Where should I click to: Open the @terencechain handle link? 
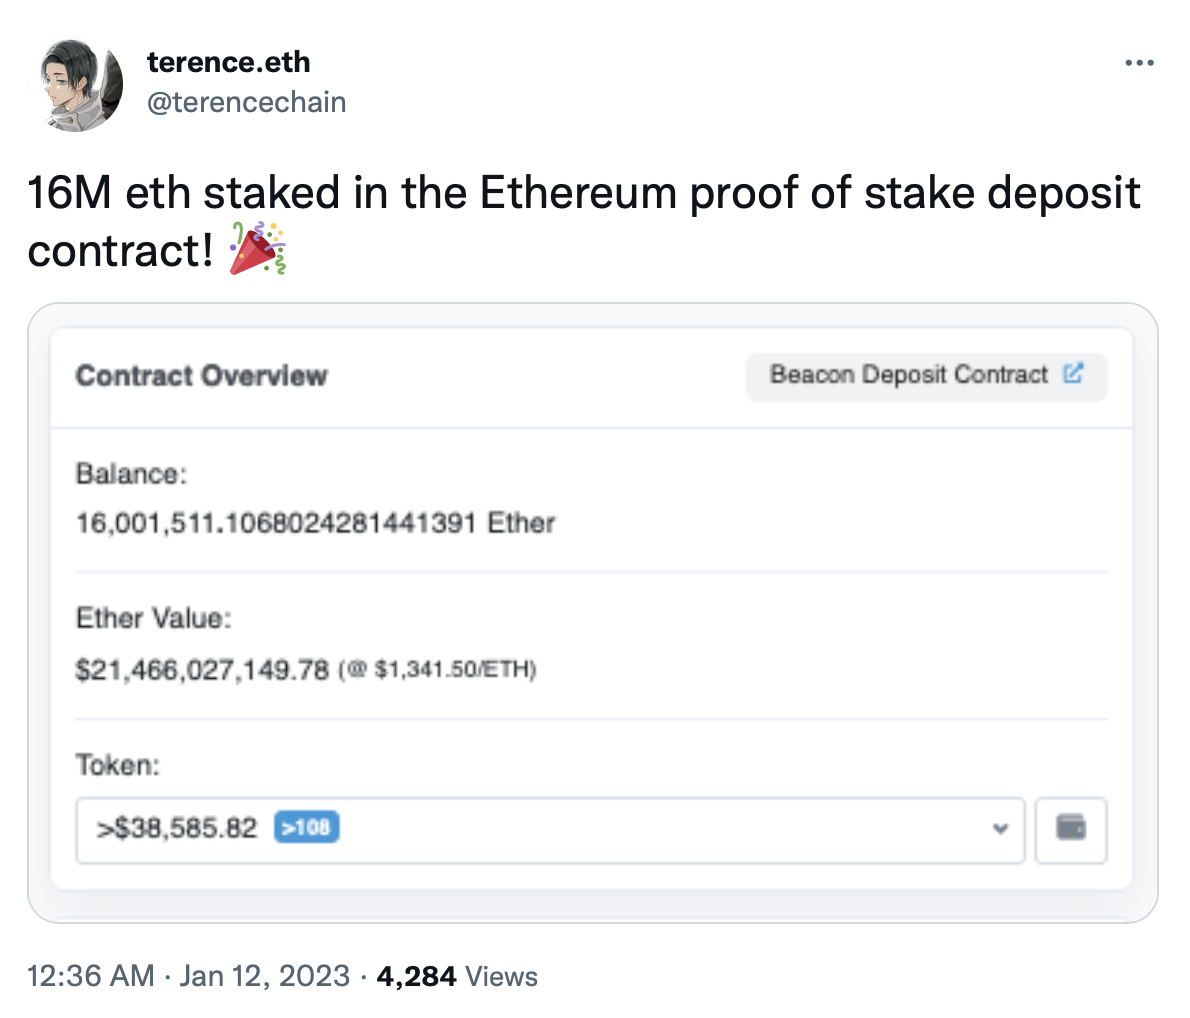point(246,102)
